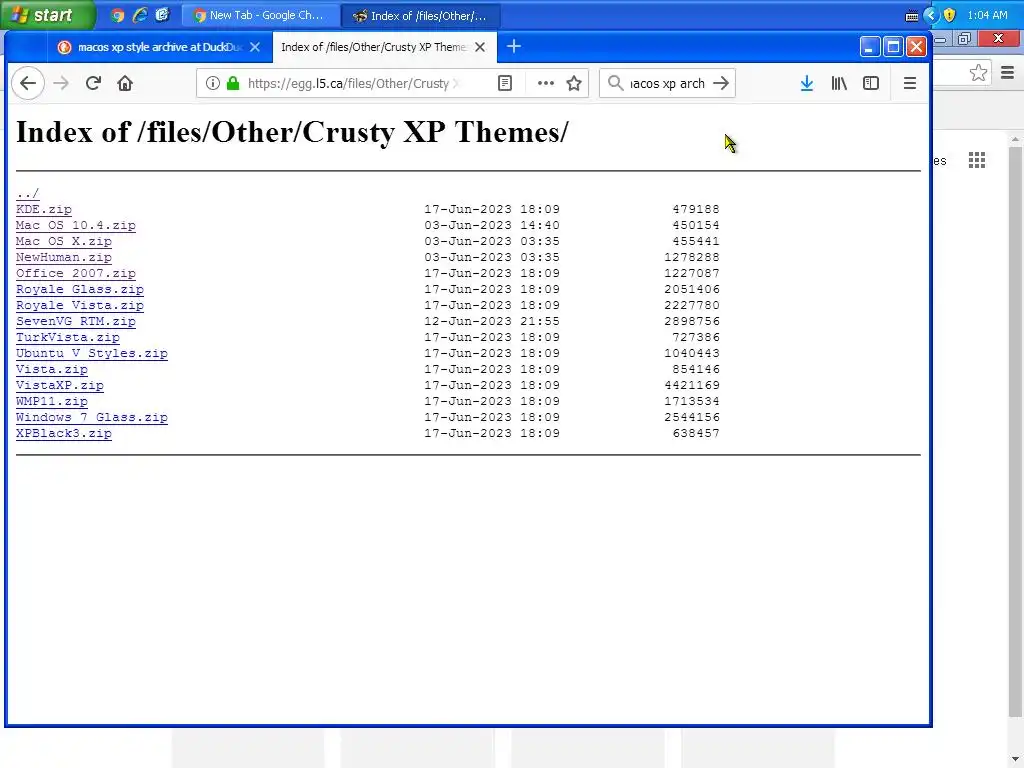Bookmark this page with star icon
Screen dimensions: 1024x768
(x=574, y=83)
